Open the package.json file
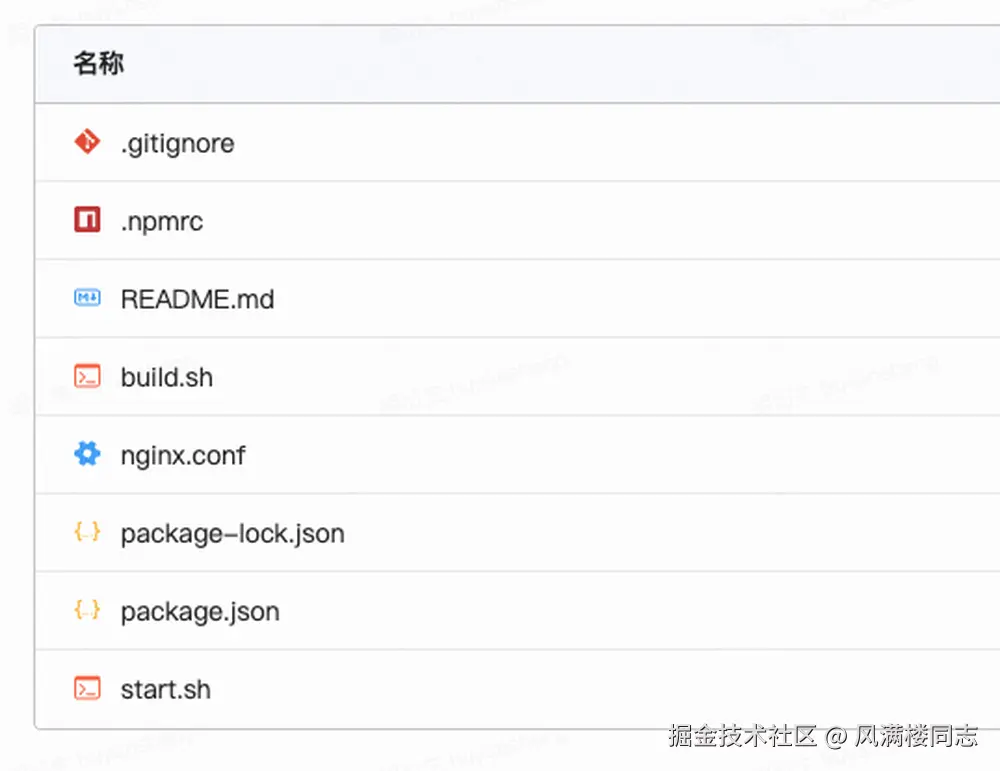 pyautogui.click(x=199, y=612)
